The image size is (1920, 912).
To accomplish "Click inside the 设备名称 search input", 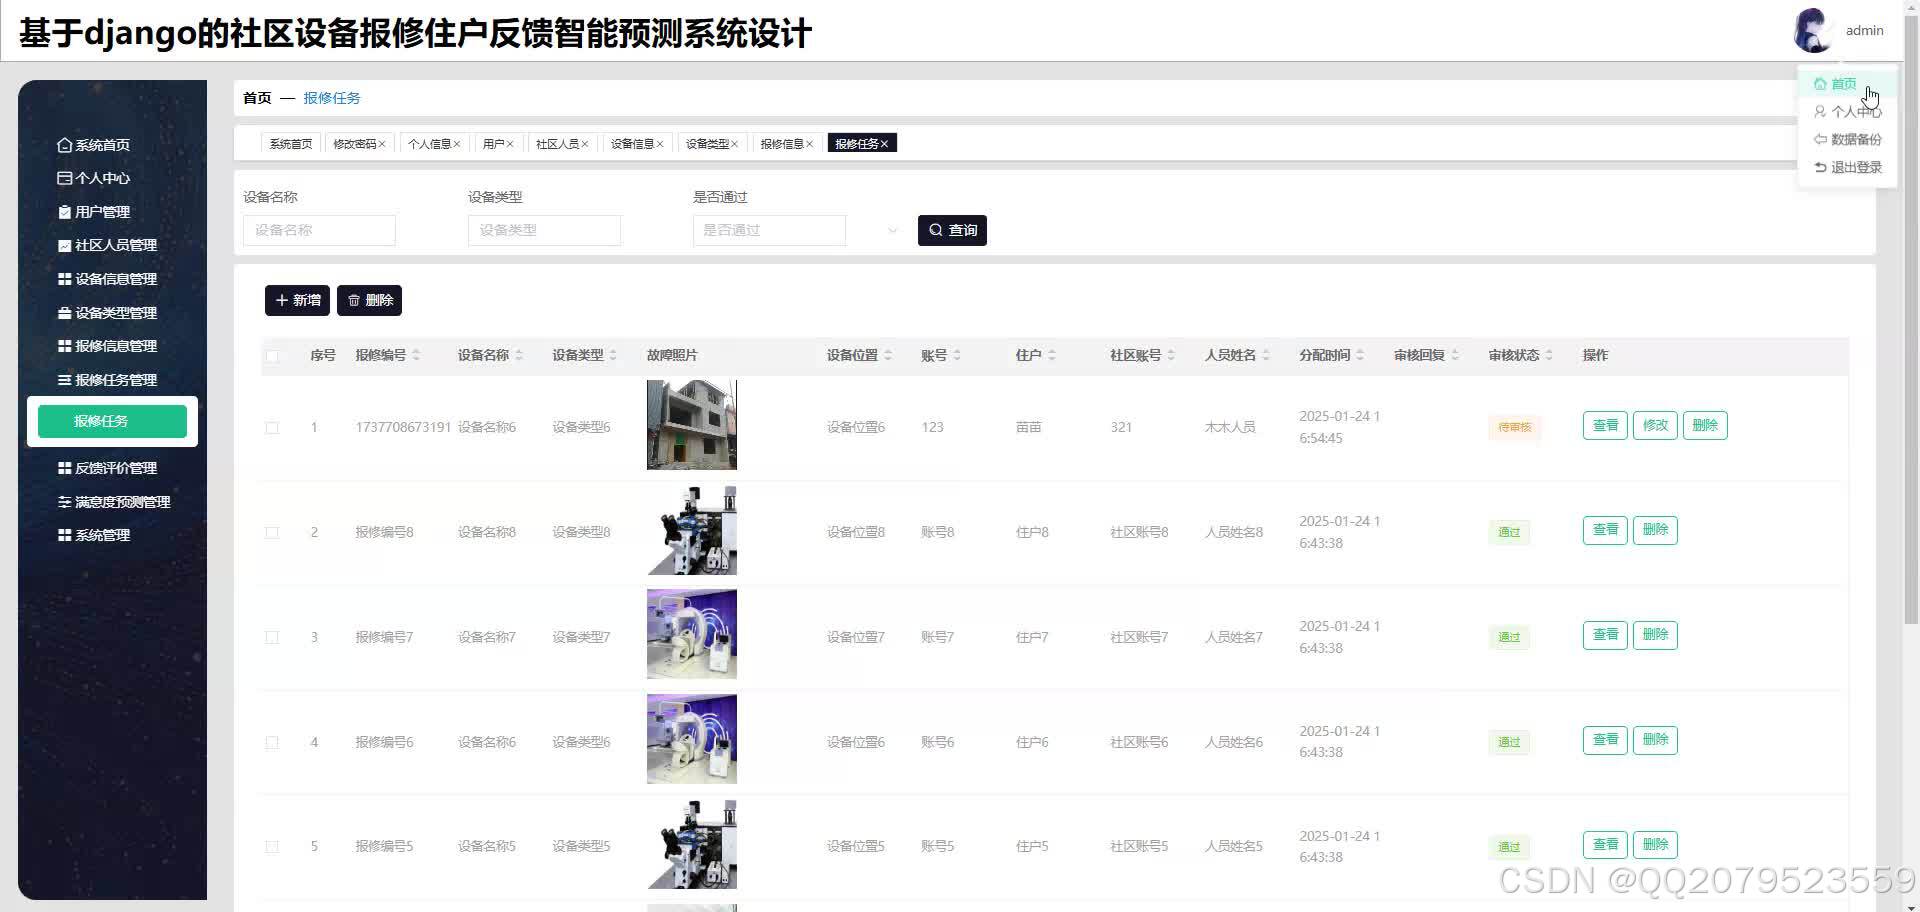I will coord(319,230).
